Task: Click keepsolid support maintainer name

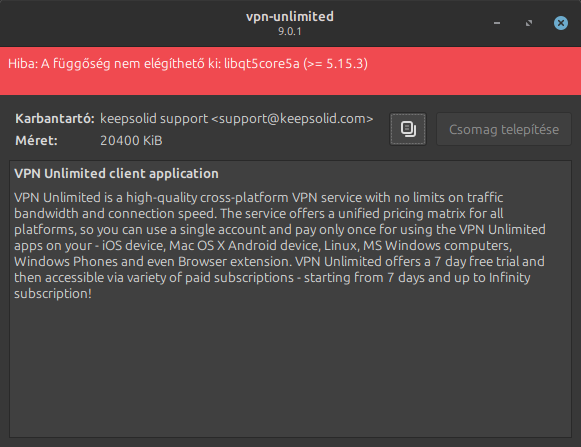Action: [154, 119]
